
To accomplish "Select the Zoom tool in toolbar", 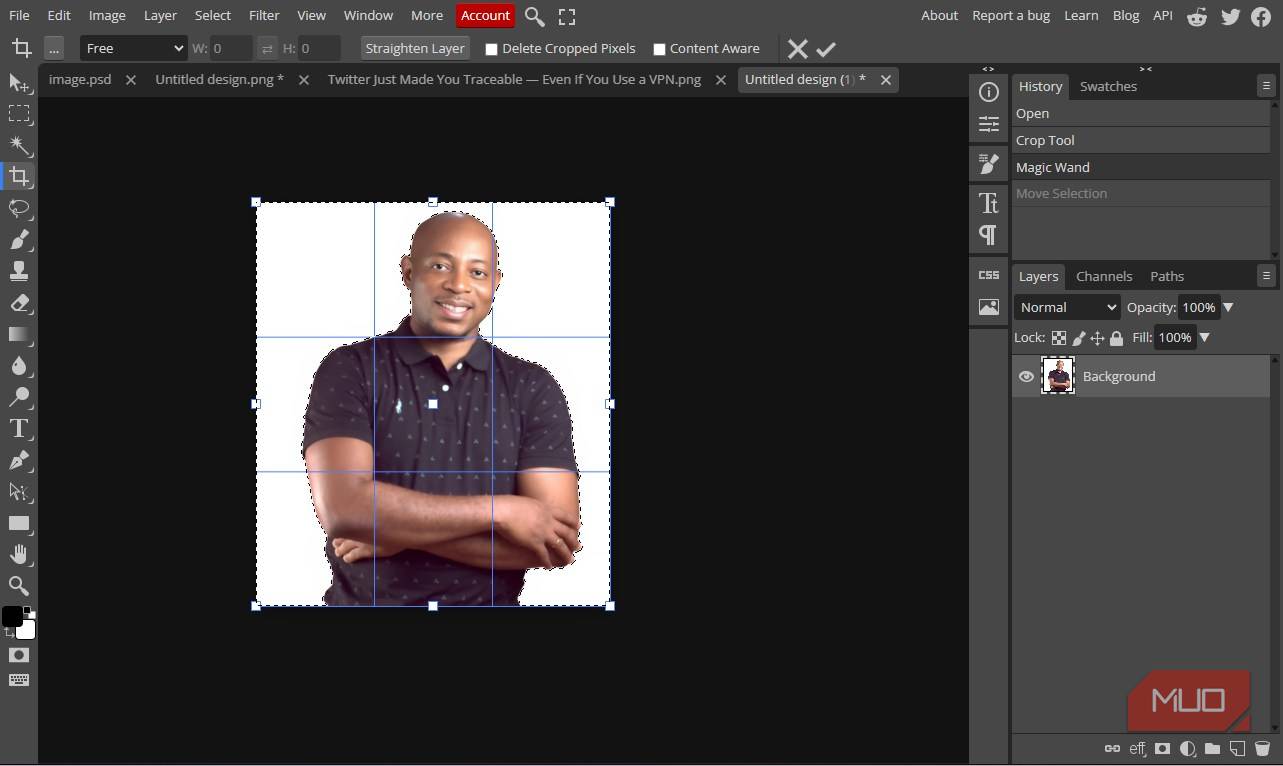I will coord(19,586).
